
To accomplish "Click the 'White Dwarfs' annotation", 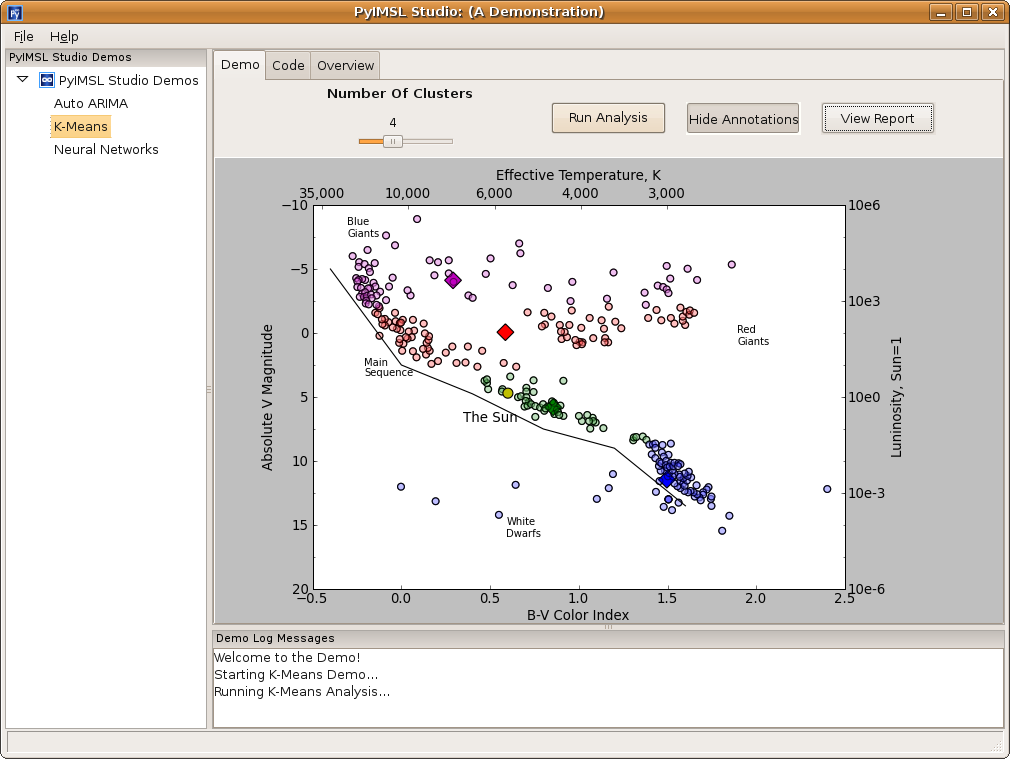I will point(523,527).
